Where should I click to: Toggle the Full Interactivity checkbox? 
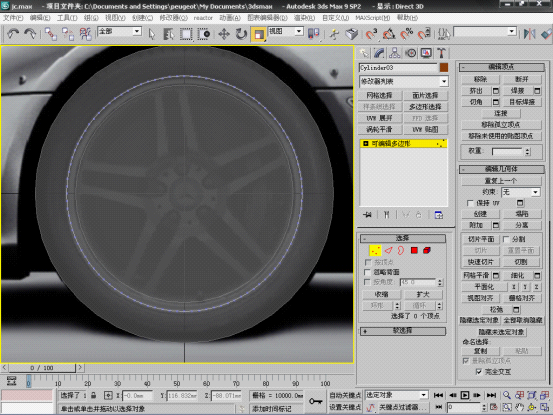(x=479, y=372)
